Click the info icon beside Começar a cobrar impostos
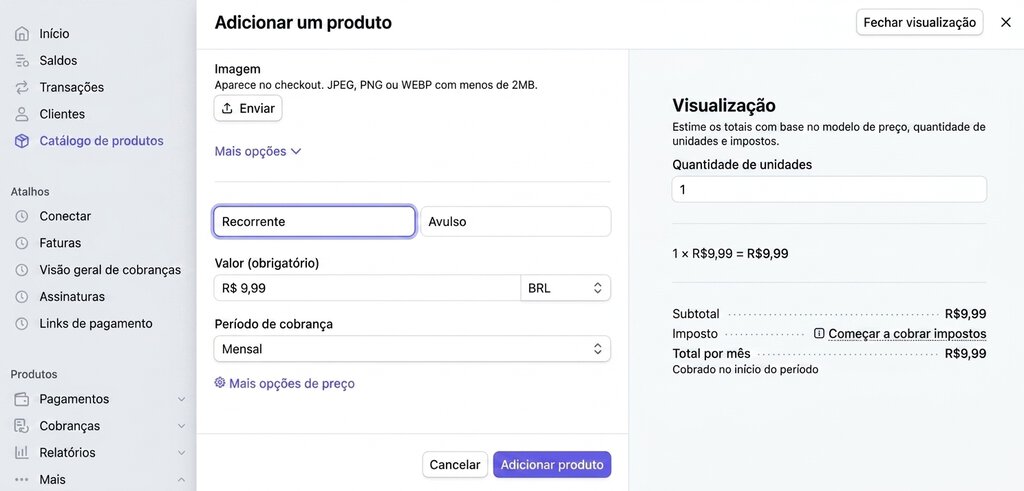Viewport: 1024px width, 491px height. (819, 334)
